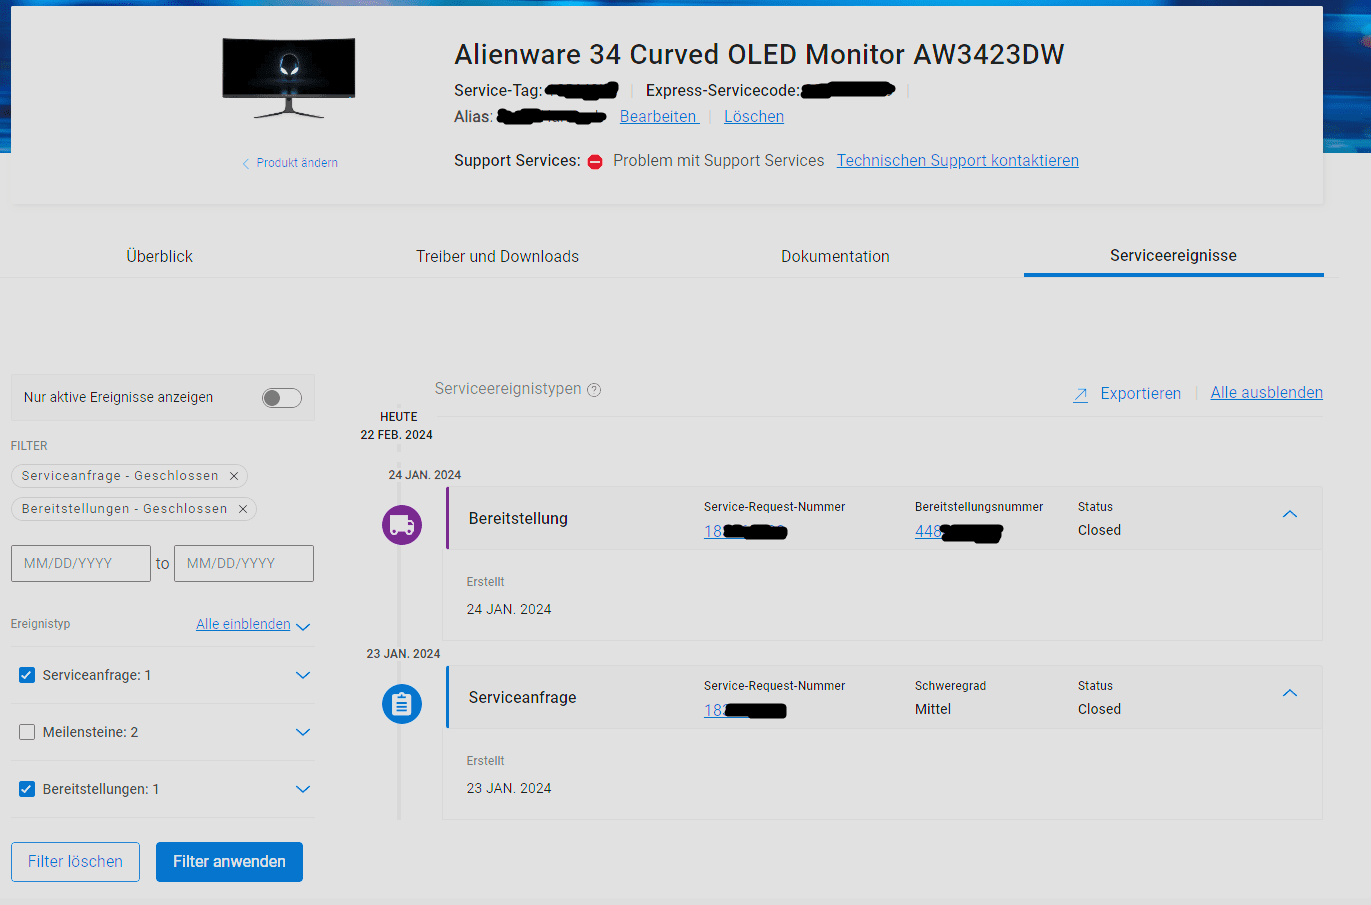The image size is (1371, 905).
Task: Click the Produkt ändern link
Action: click(297, 163)
